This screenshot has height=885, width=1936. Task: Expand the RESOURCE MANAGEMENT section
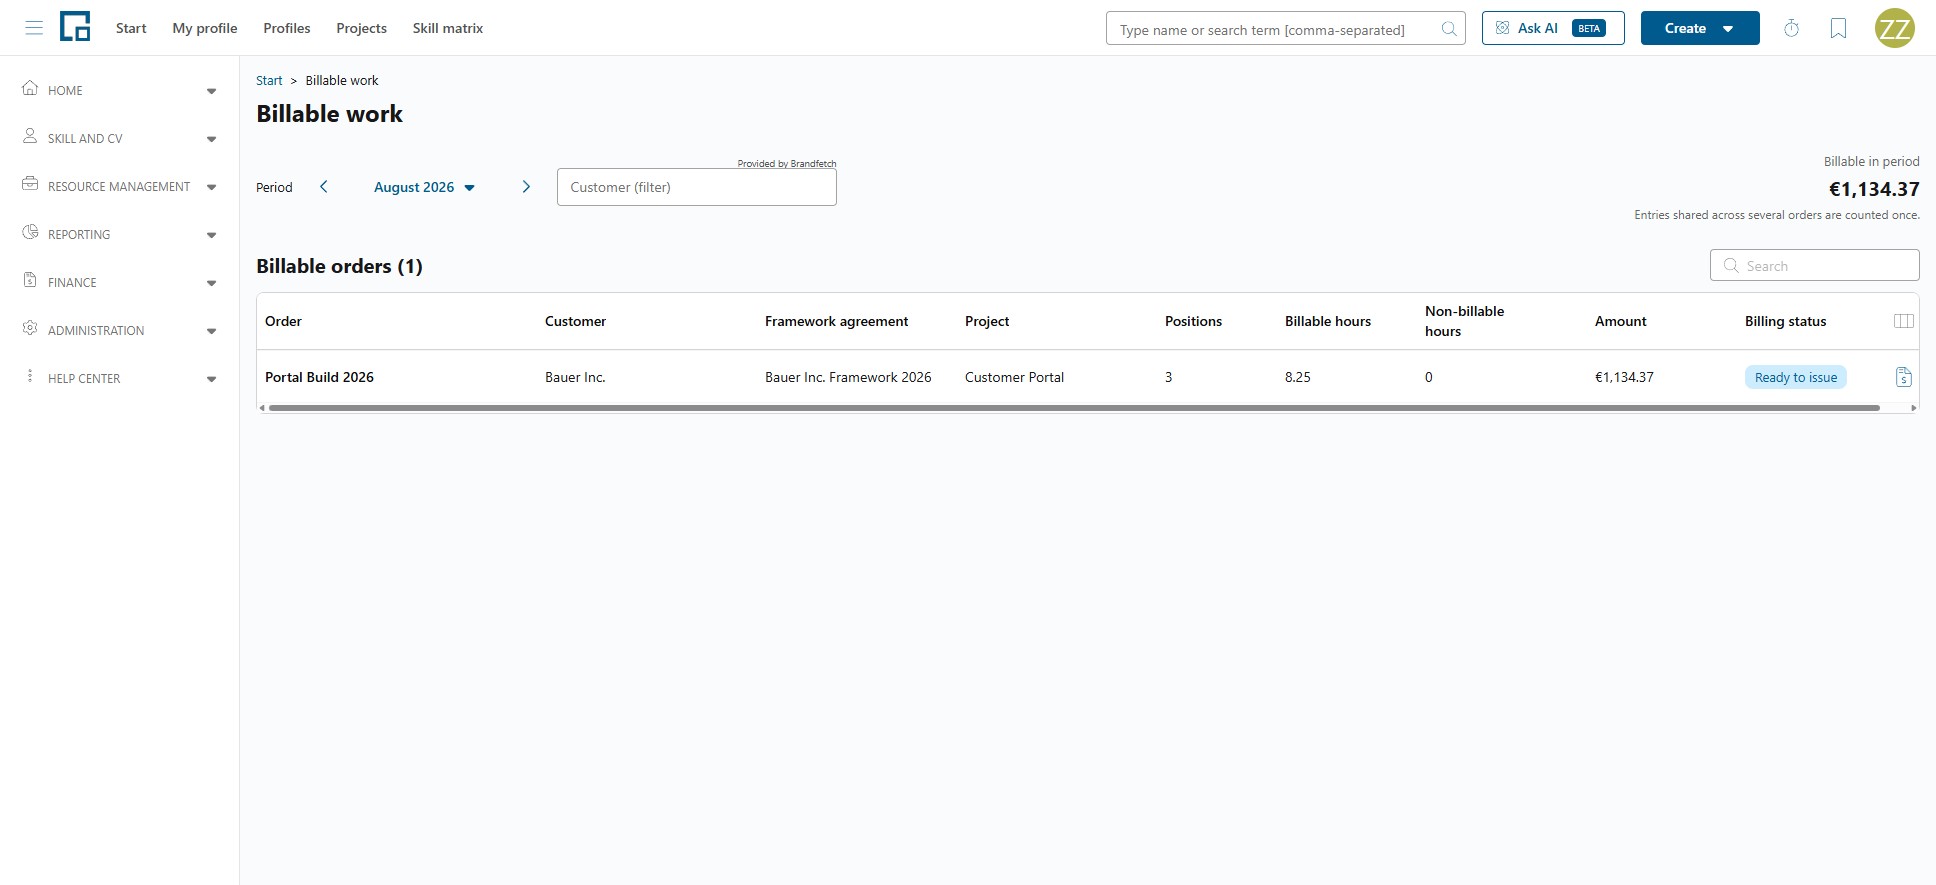pos(211,187)
